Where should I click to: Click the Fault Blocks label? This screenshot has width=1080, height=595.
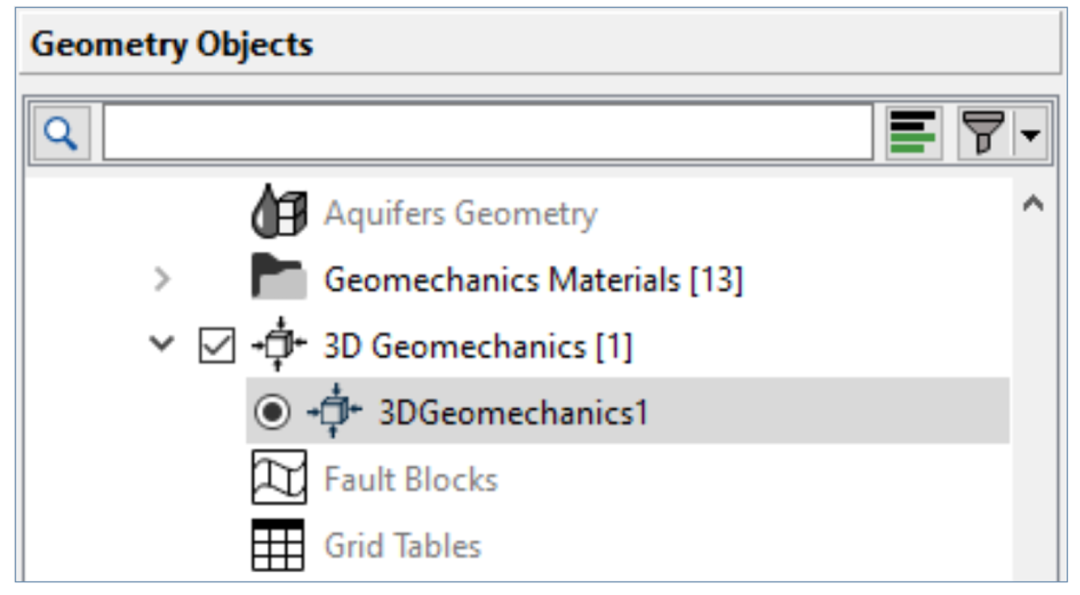410,479
